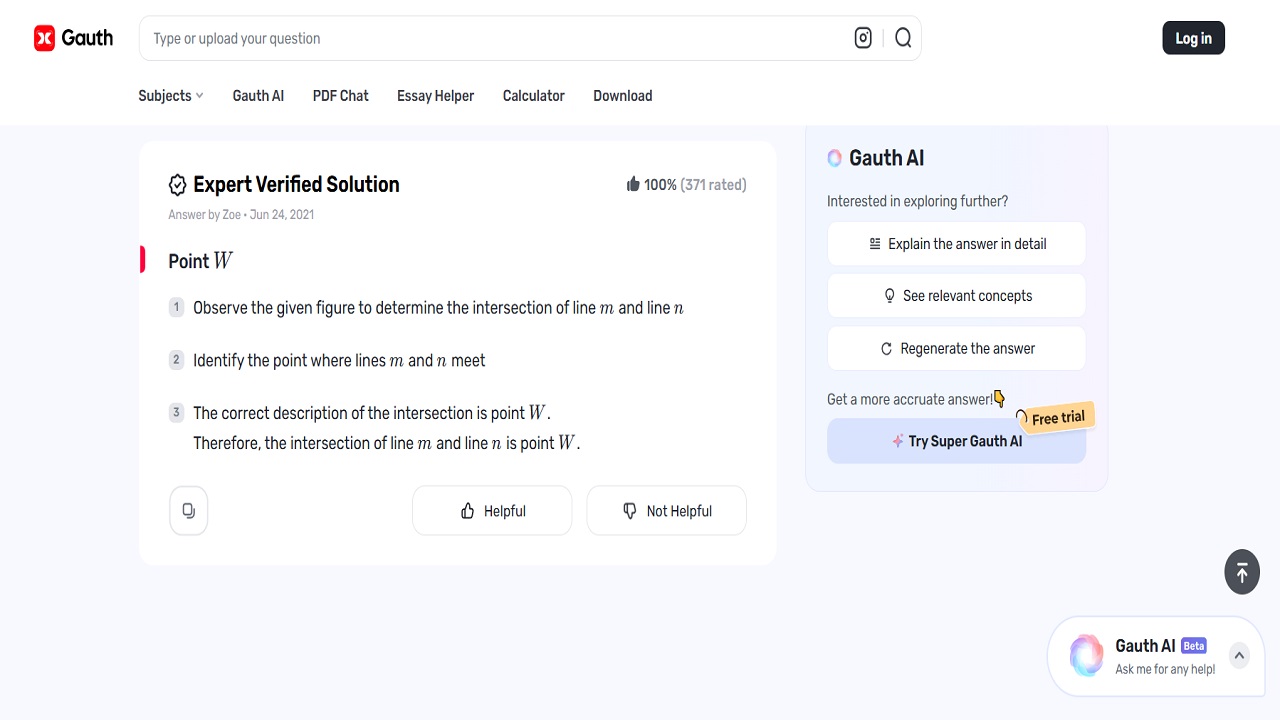Click the magnifying glass search icon

(x=903, y=38)
